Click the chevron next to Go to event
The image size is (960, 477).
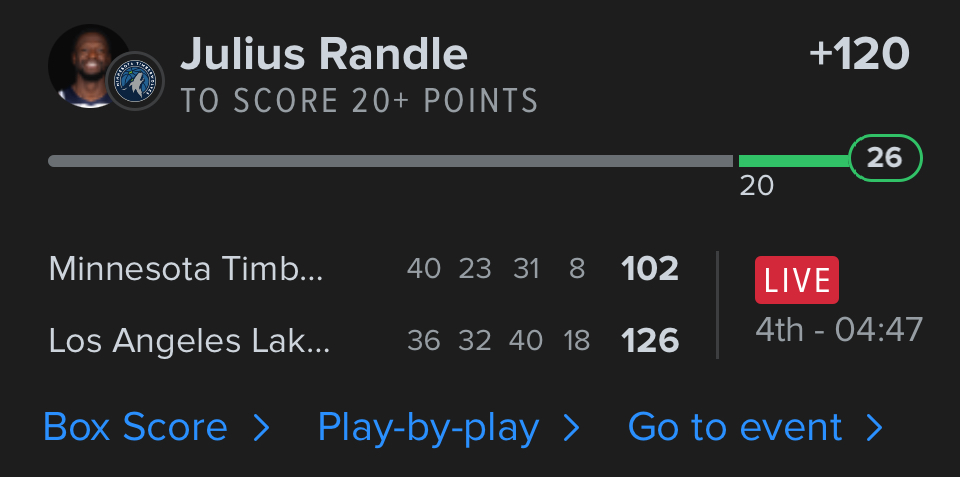[875, 428]
